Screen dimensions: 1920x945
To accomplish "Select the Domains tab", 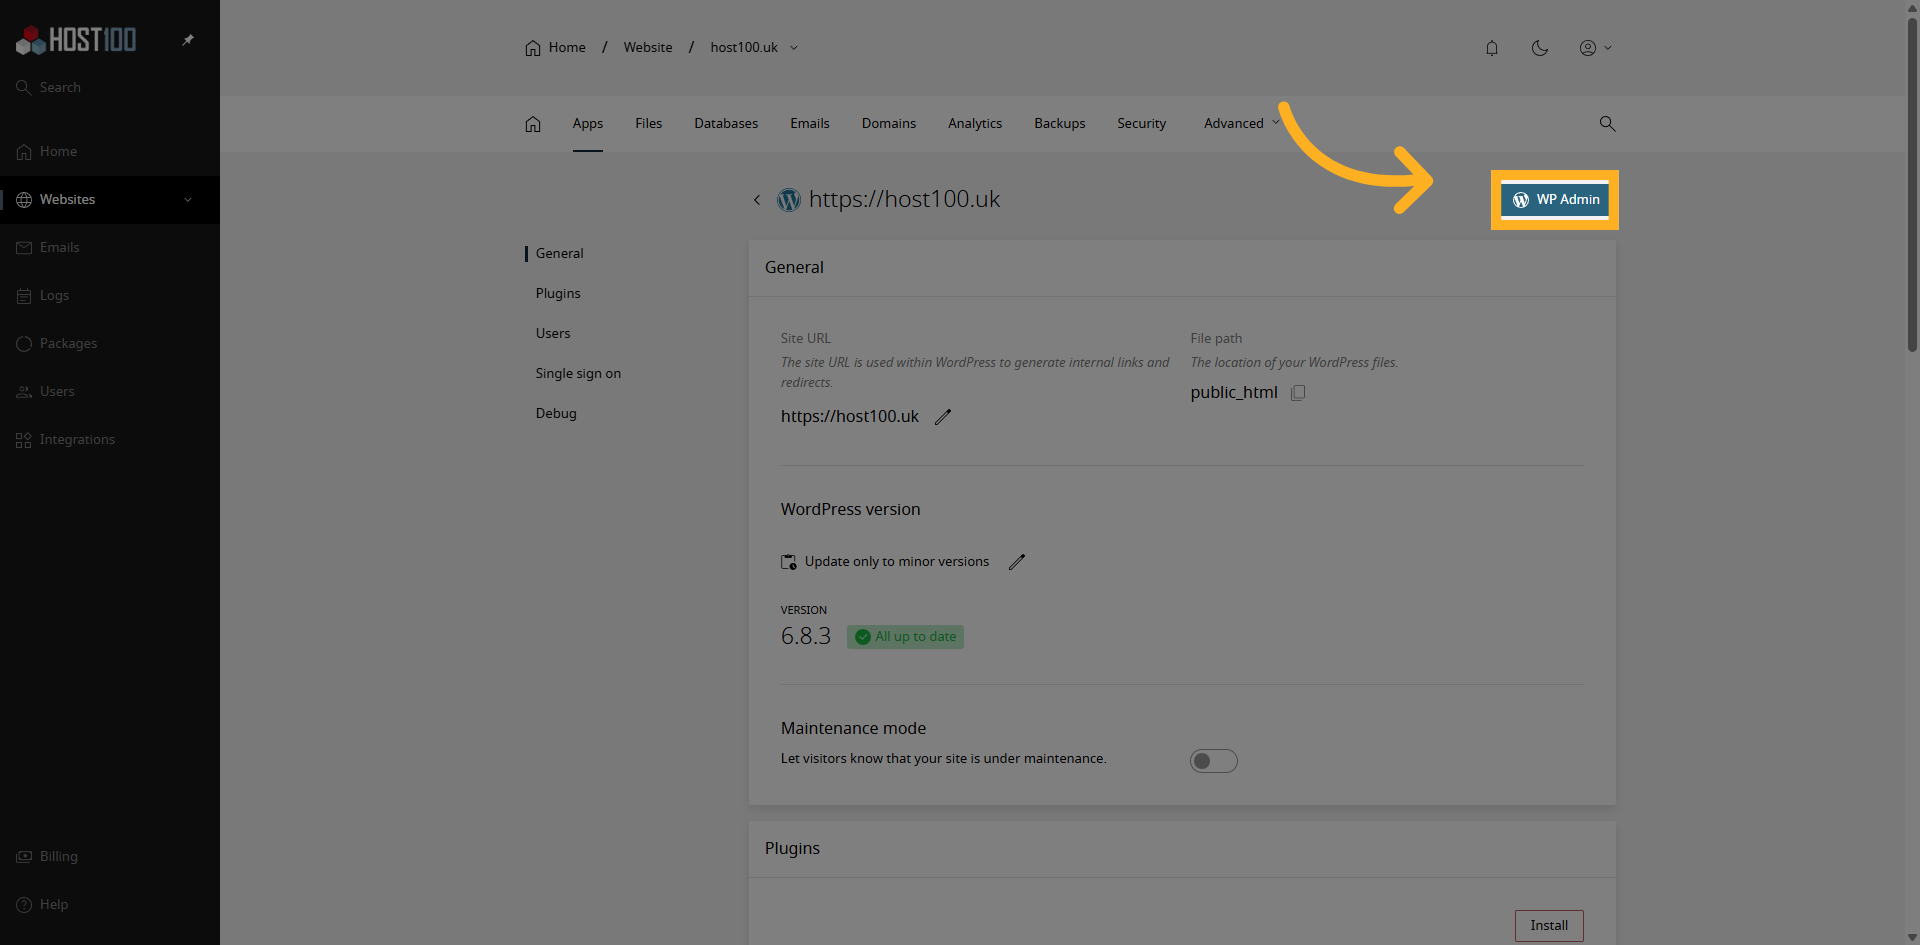I will pos(889,123).
